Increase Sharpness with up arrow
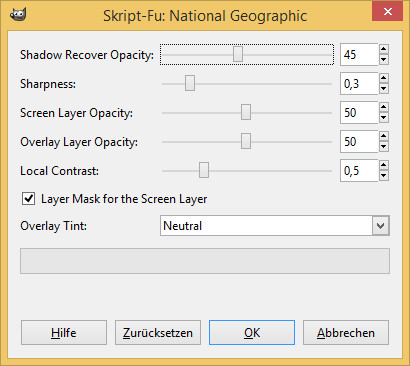410x366 pixels. click(384, 78)
